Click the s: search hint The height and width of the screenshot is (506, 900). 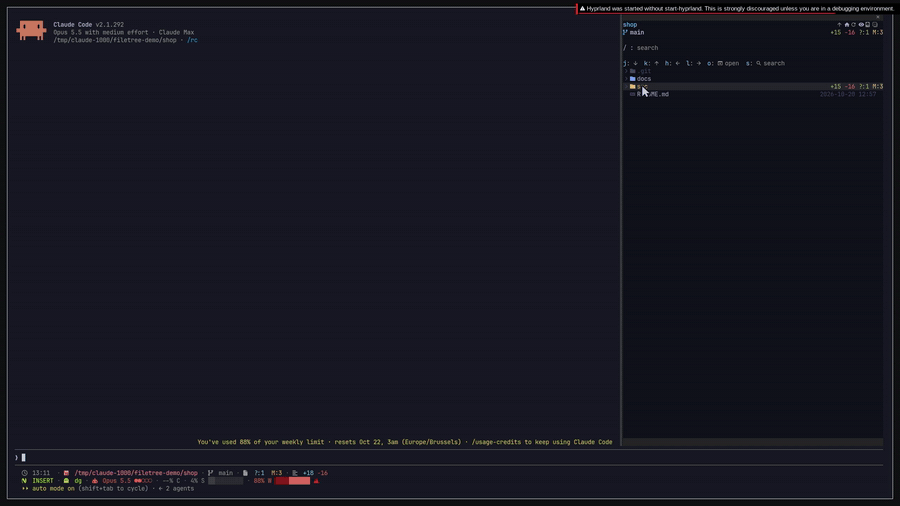765,64
